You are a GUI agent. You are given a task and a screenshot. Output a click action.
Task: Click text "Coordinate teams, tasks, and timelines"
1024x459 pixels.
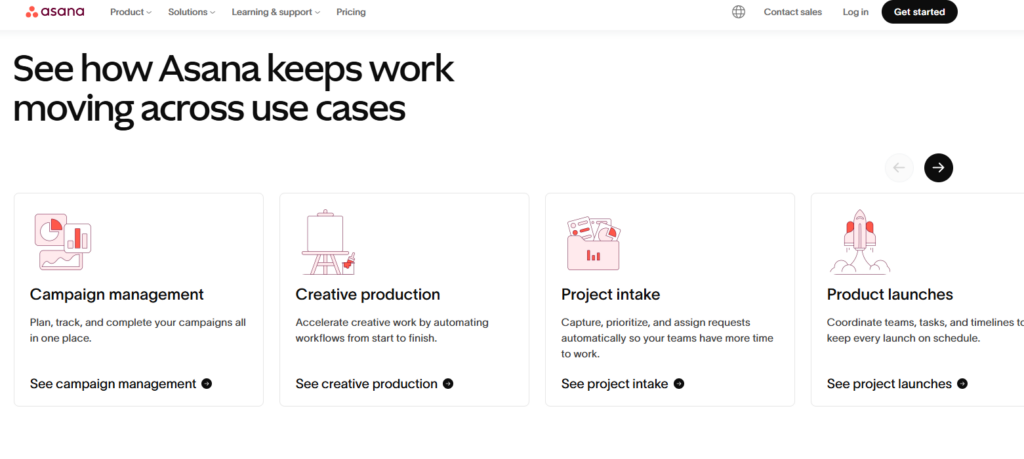click(x=920, y=323)
